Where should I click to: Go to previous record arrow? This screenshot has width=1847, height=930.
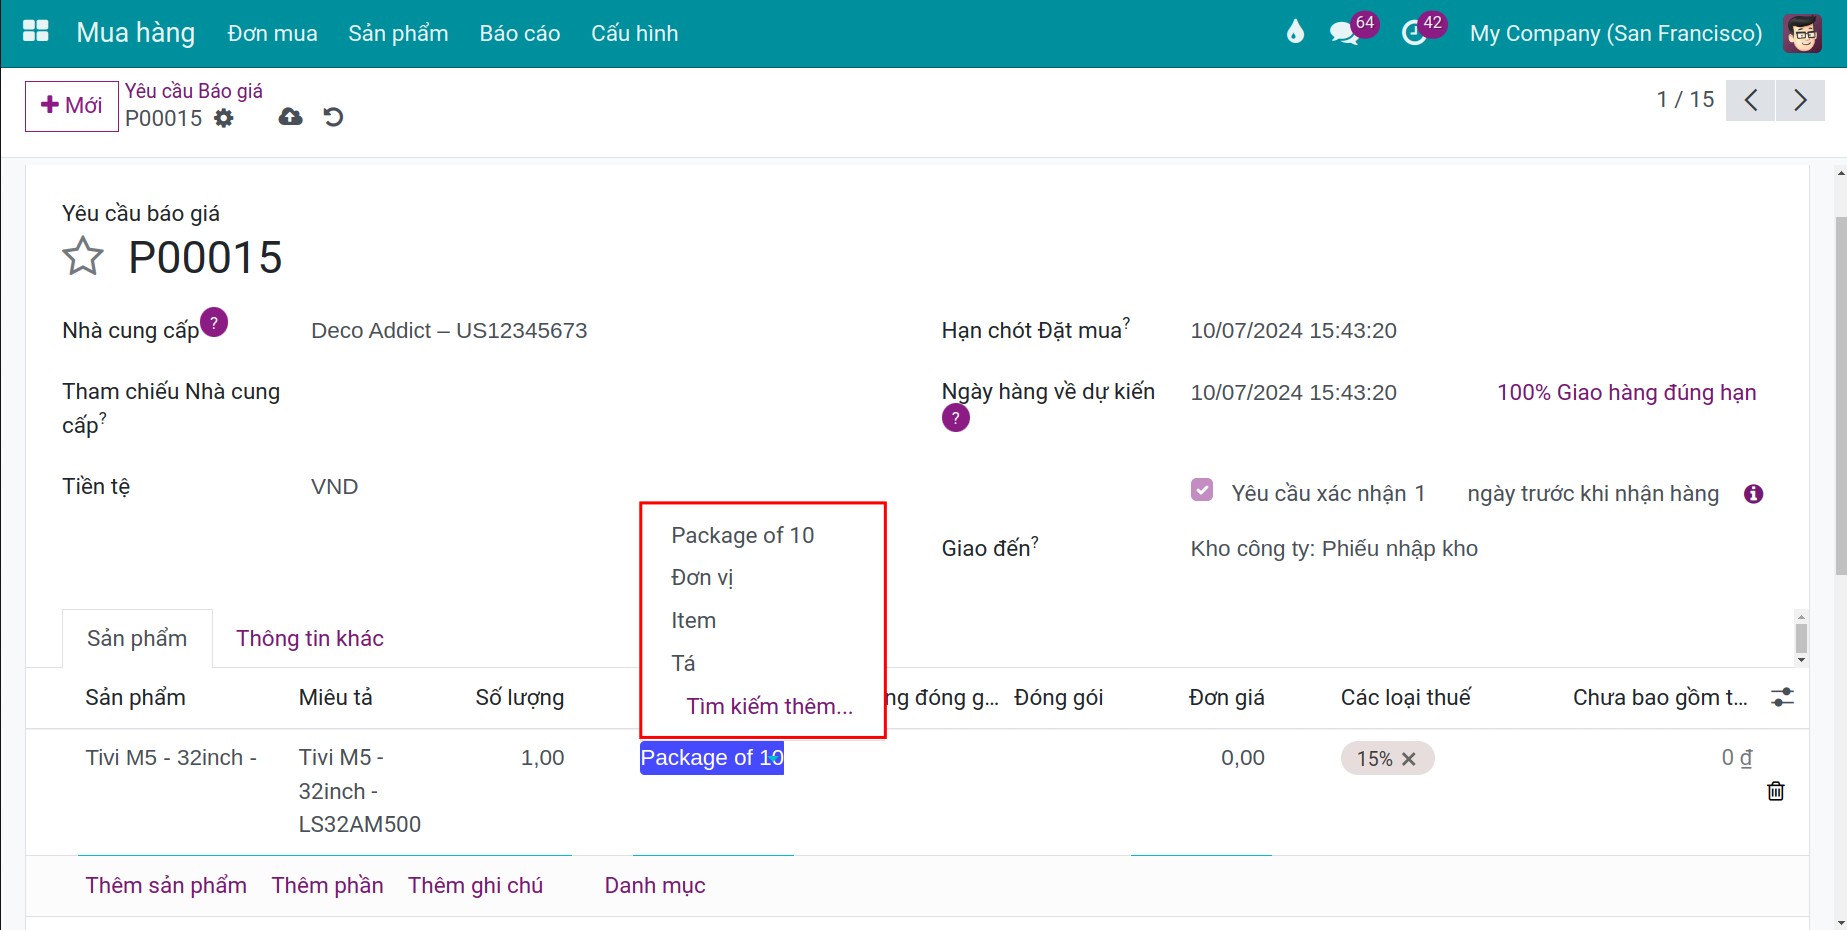1750,100
